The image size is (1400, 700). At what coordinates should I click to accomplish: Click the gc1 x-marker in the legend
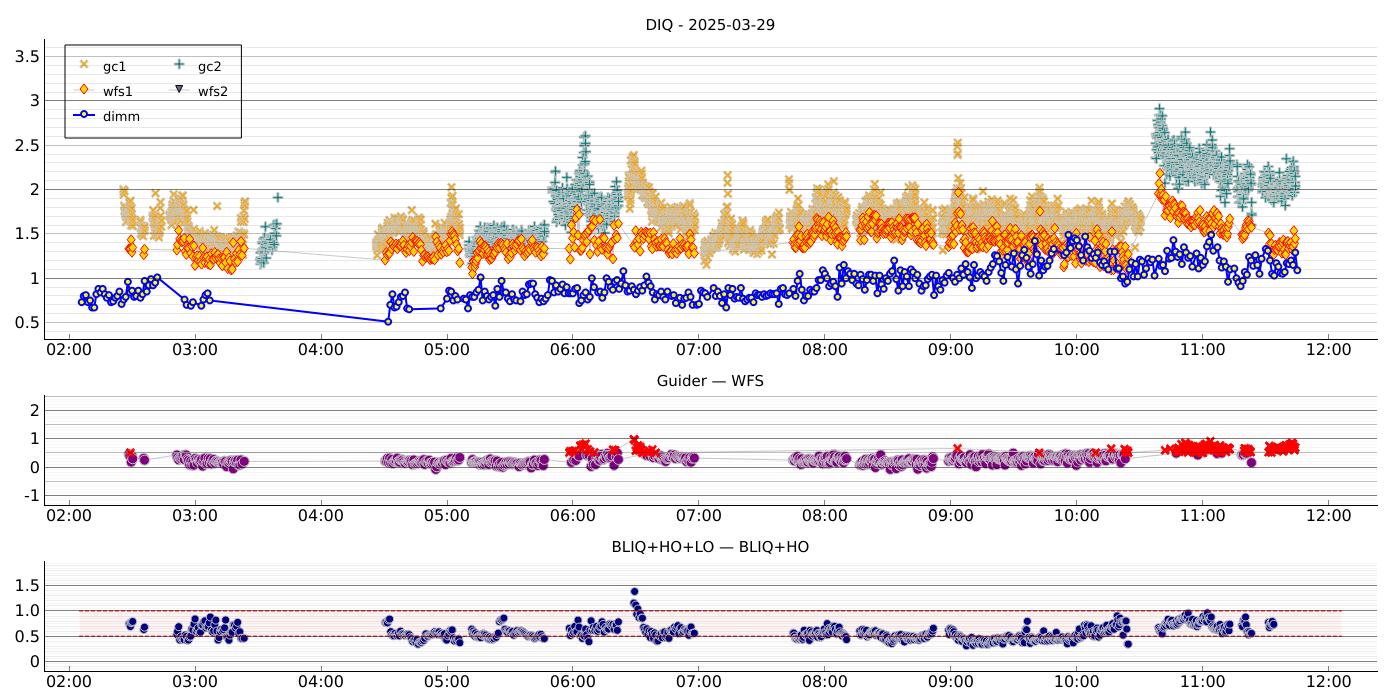pos(84,64)
